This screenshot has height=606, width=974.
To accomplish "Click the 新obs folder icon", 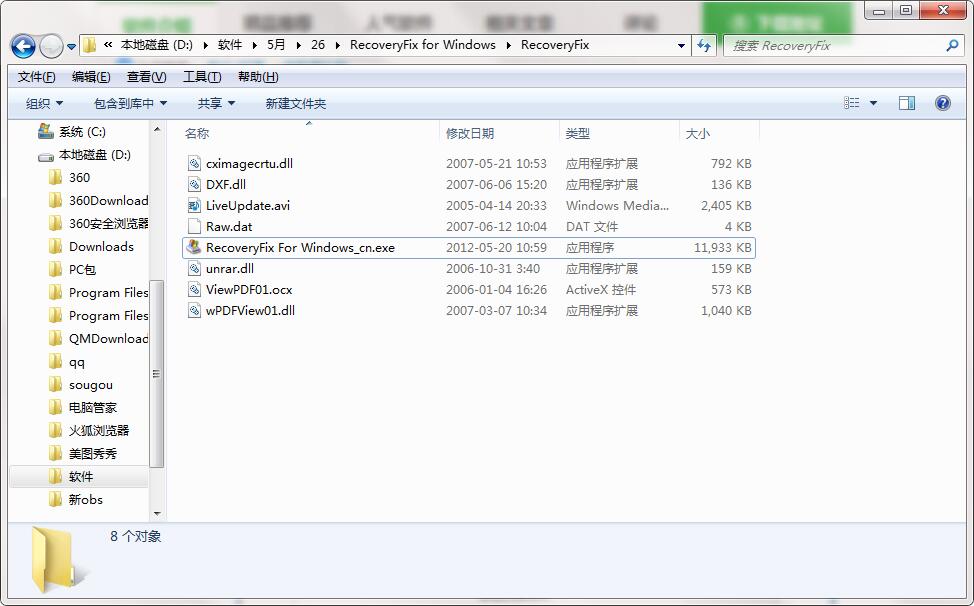I will point(55,499).
